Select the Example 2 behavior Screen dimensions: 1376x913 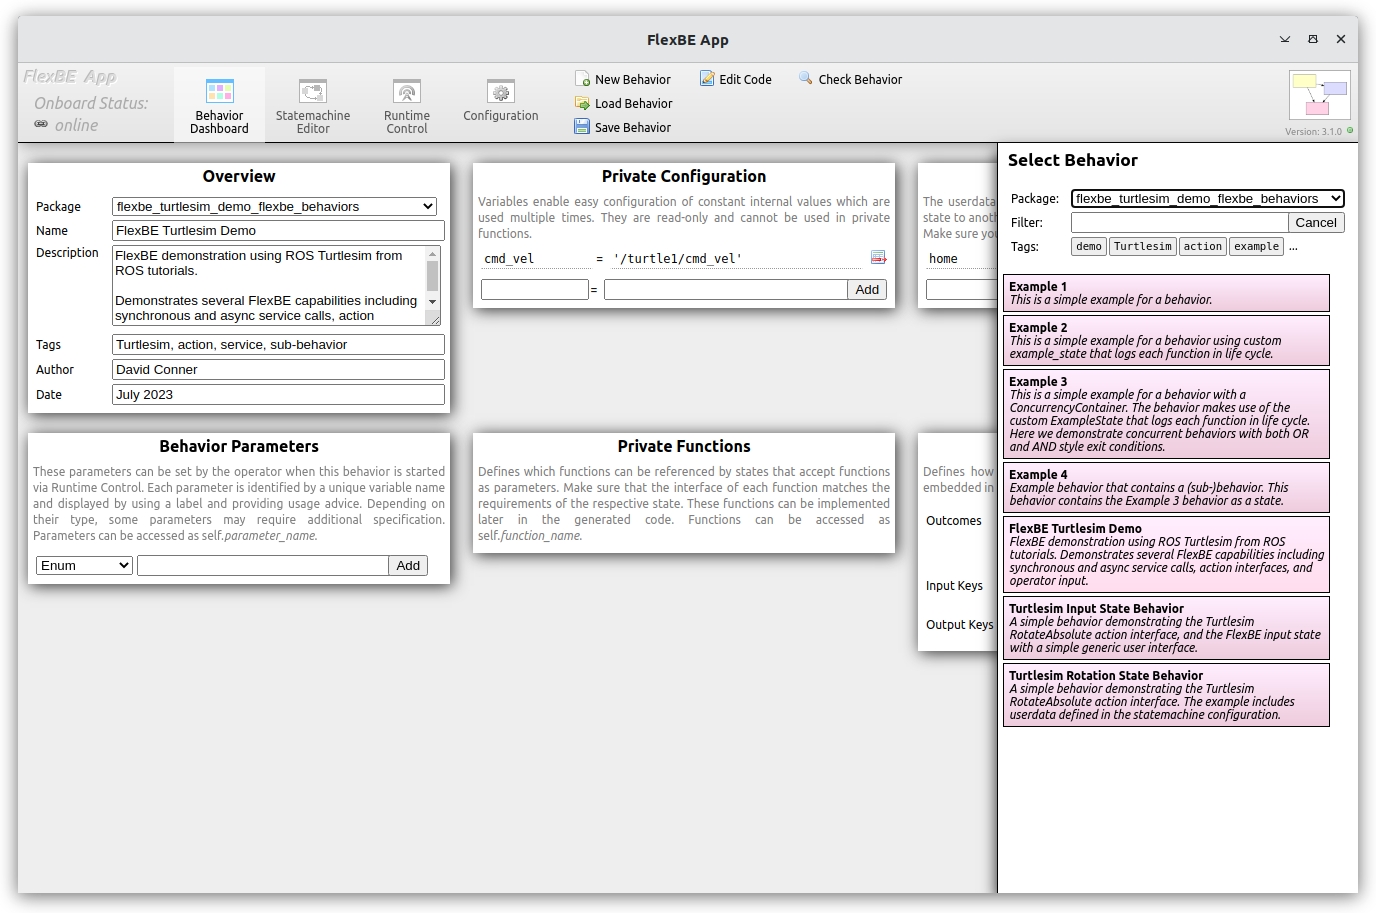(x=1166, y=341)
